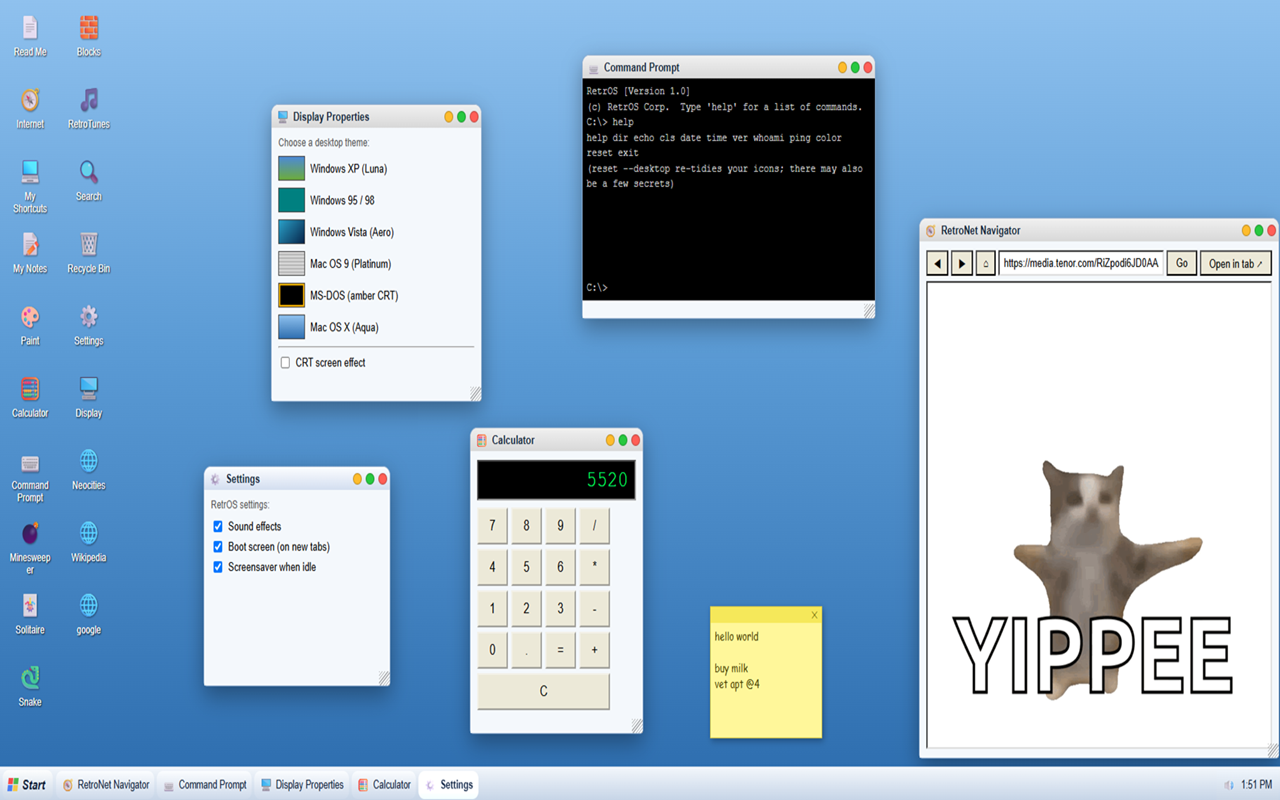This screenshot has width=1280, height=800.
Task: Click the sticky note text 'buy milk'
Action: 731,668
